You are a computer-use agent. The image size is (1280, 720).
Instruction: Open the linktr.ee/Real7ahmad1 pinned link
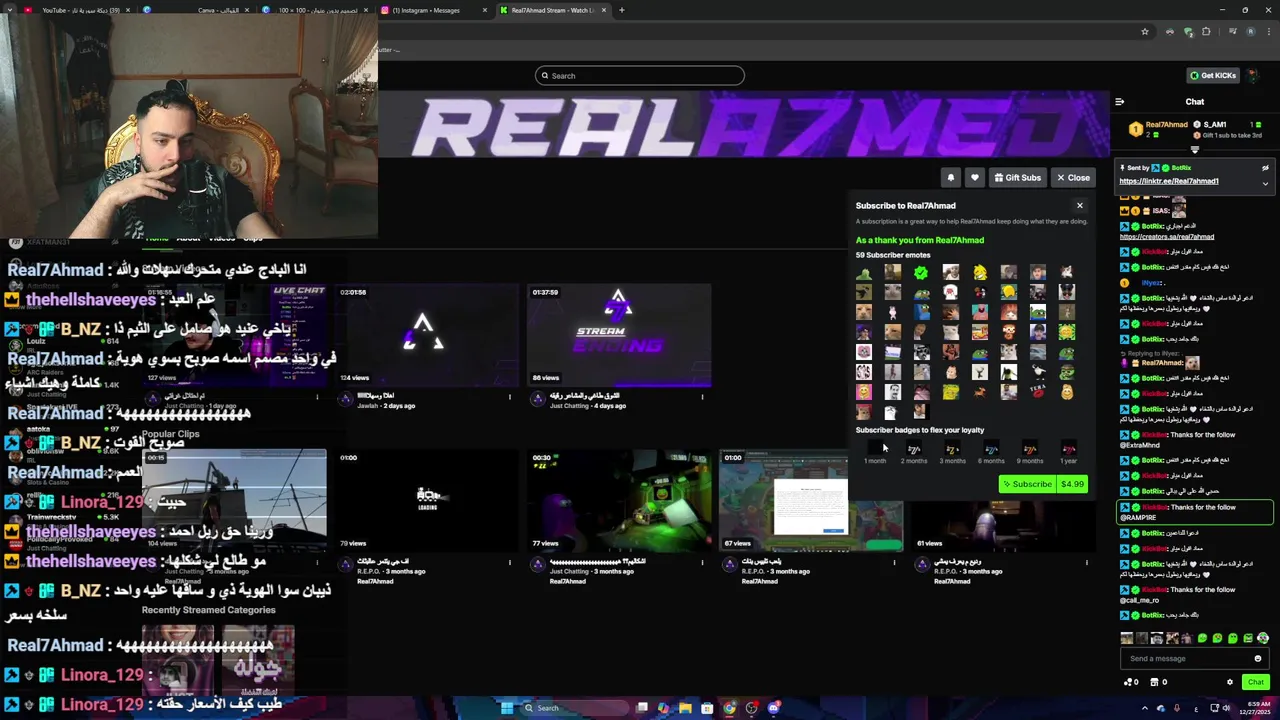[1168, 181]
